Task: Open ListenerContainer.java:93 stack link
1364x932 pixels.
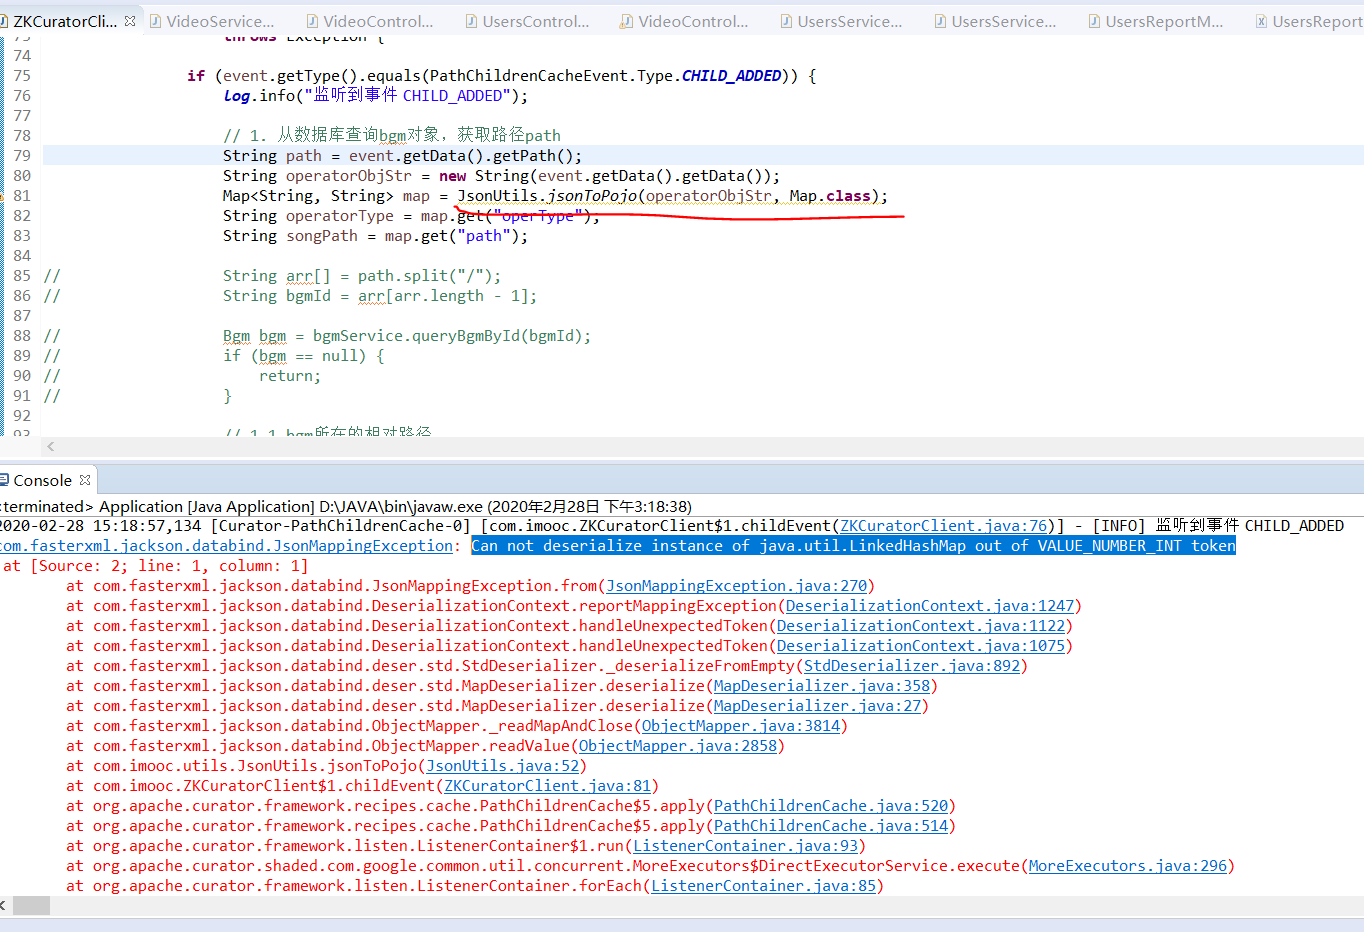Action: (746, 846)
